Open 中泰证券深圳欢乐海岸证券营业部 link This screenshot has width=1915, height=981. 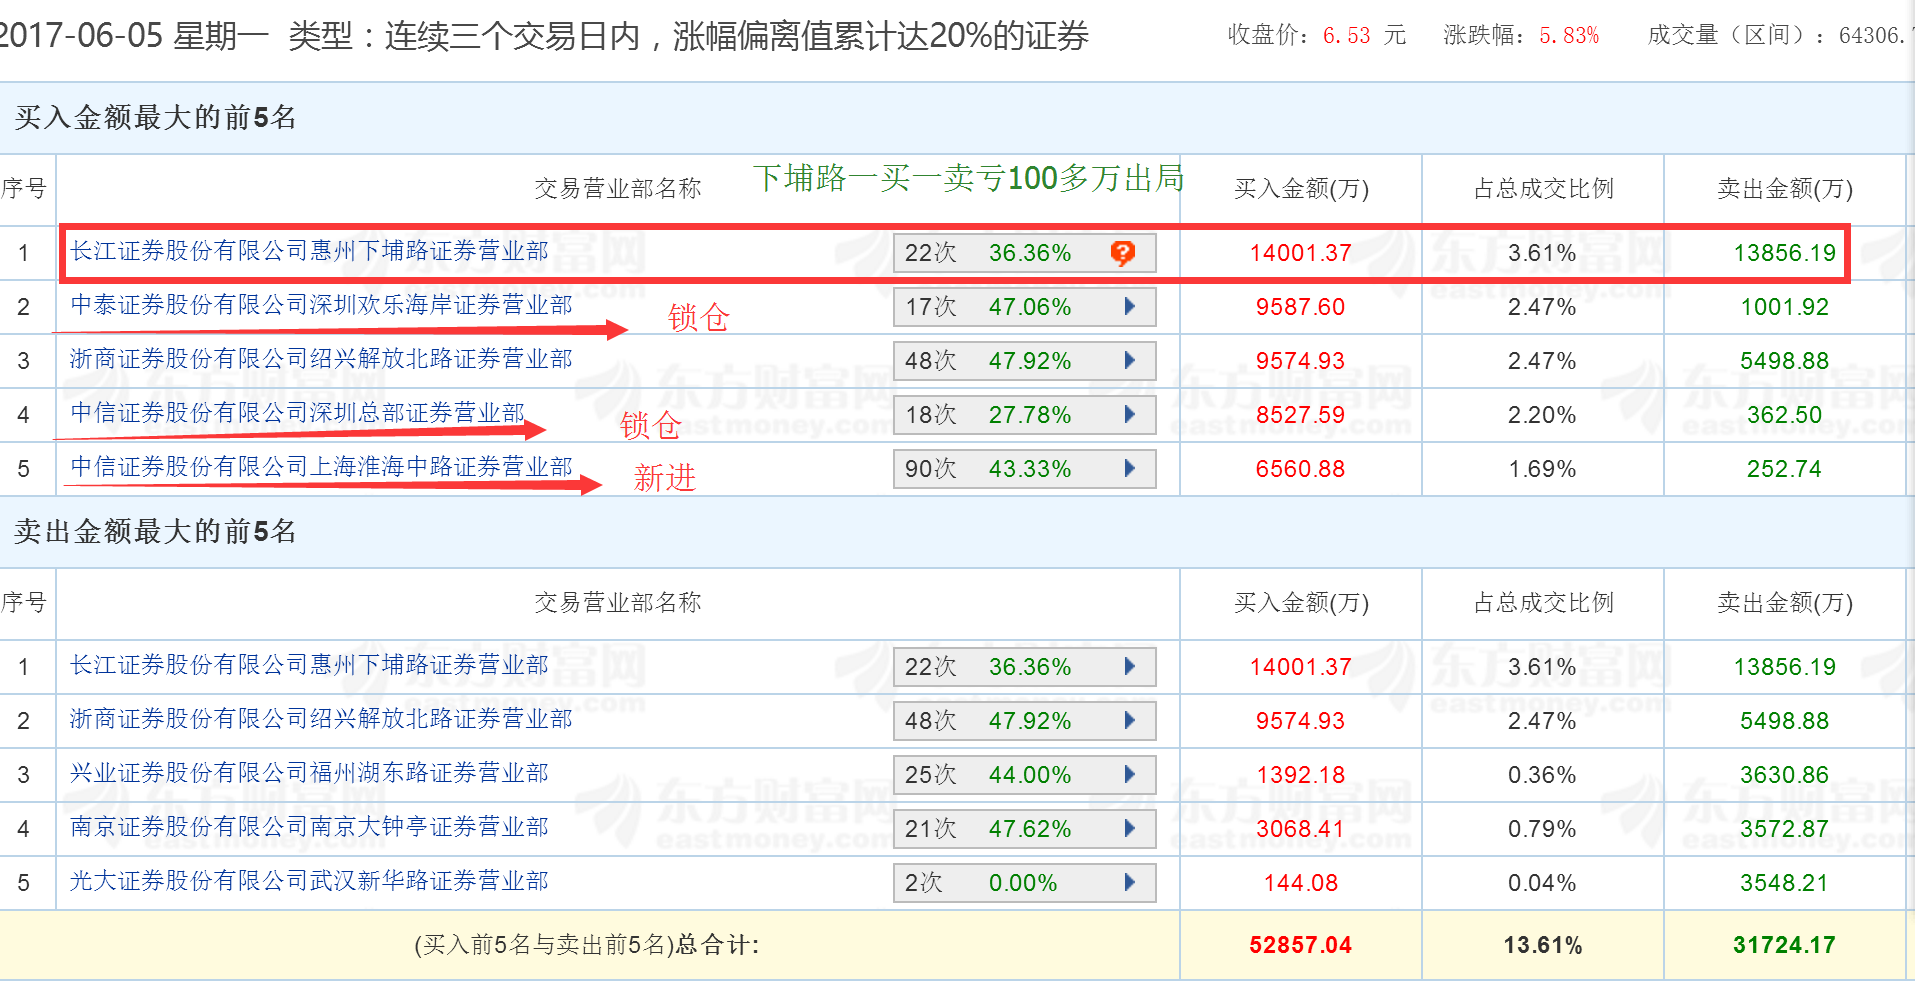(x=321, y=305)
